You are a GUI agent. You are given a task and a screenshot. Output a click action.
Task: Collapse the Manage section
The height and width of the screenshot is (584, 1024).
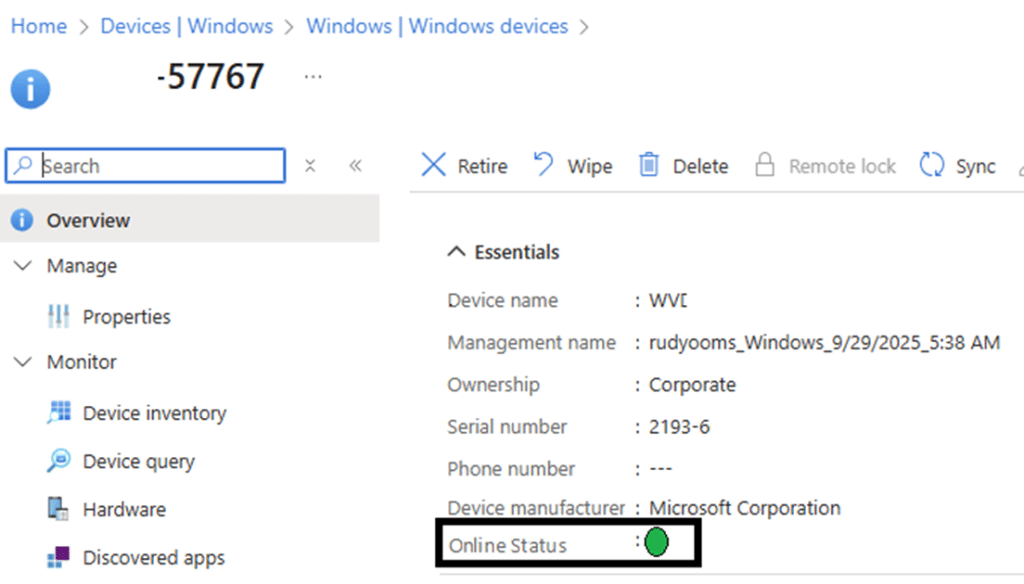23,265
